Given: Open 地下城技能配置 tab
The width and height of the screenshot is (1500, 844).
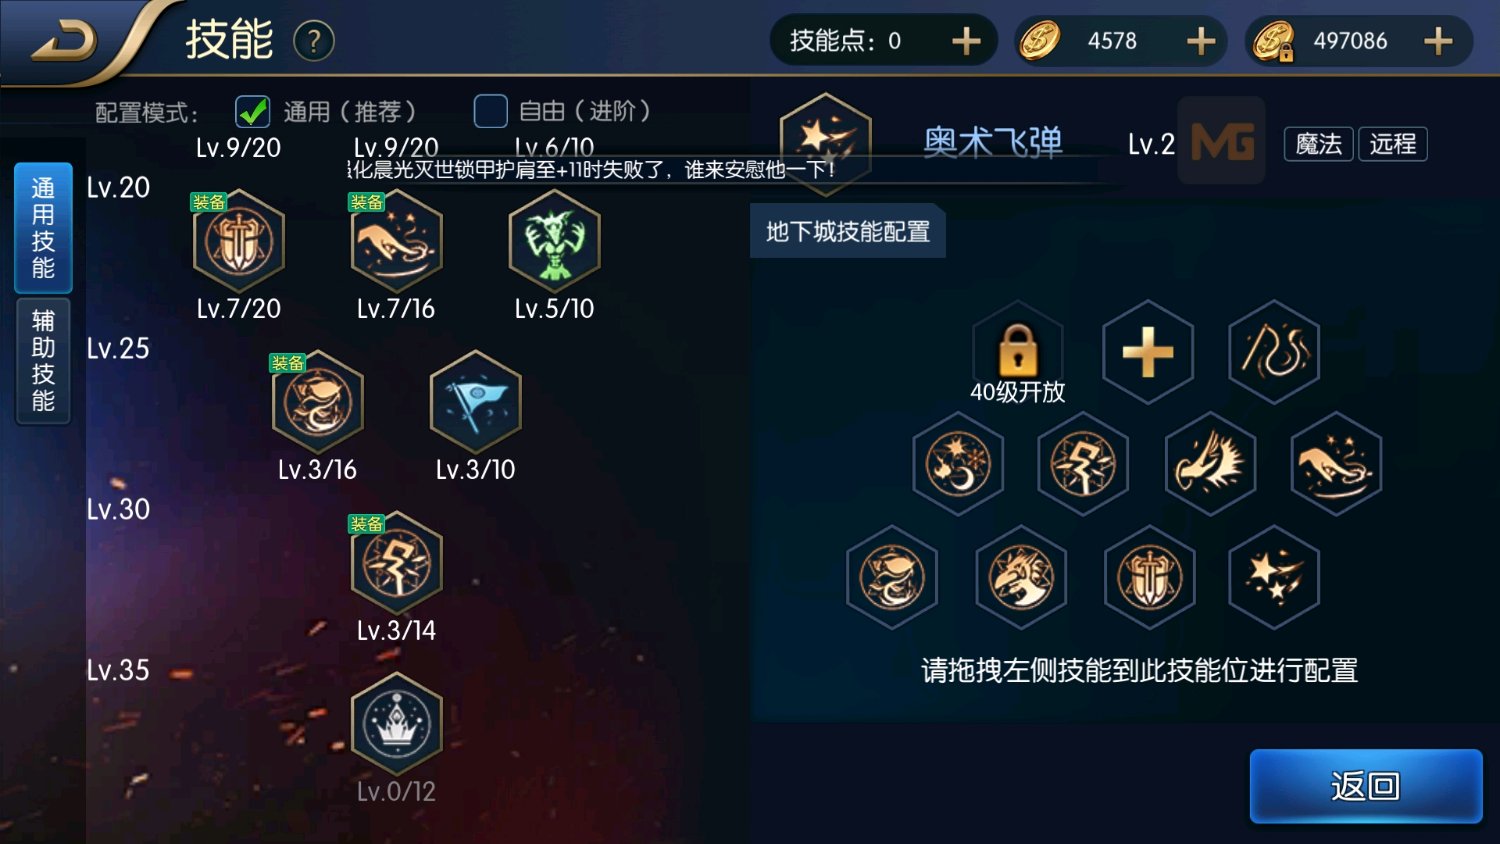Looking at the screenshot, I should tap(848, 231).
